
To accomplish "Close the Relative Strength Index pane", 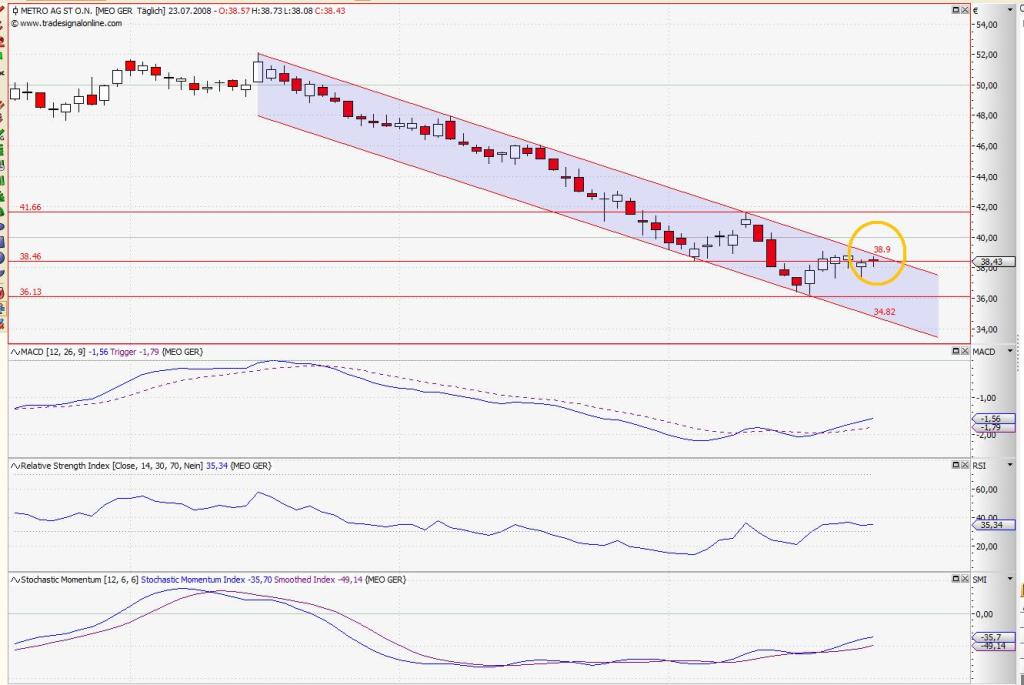I will 965,465.
